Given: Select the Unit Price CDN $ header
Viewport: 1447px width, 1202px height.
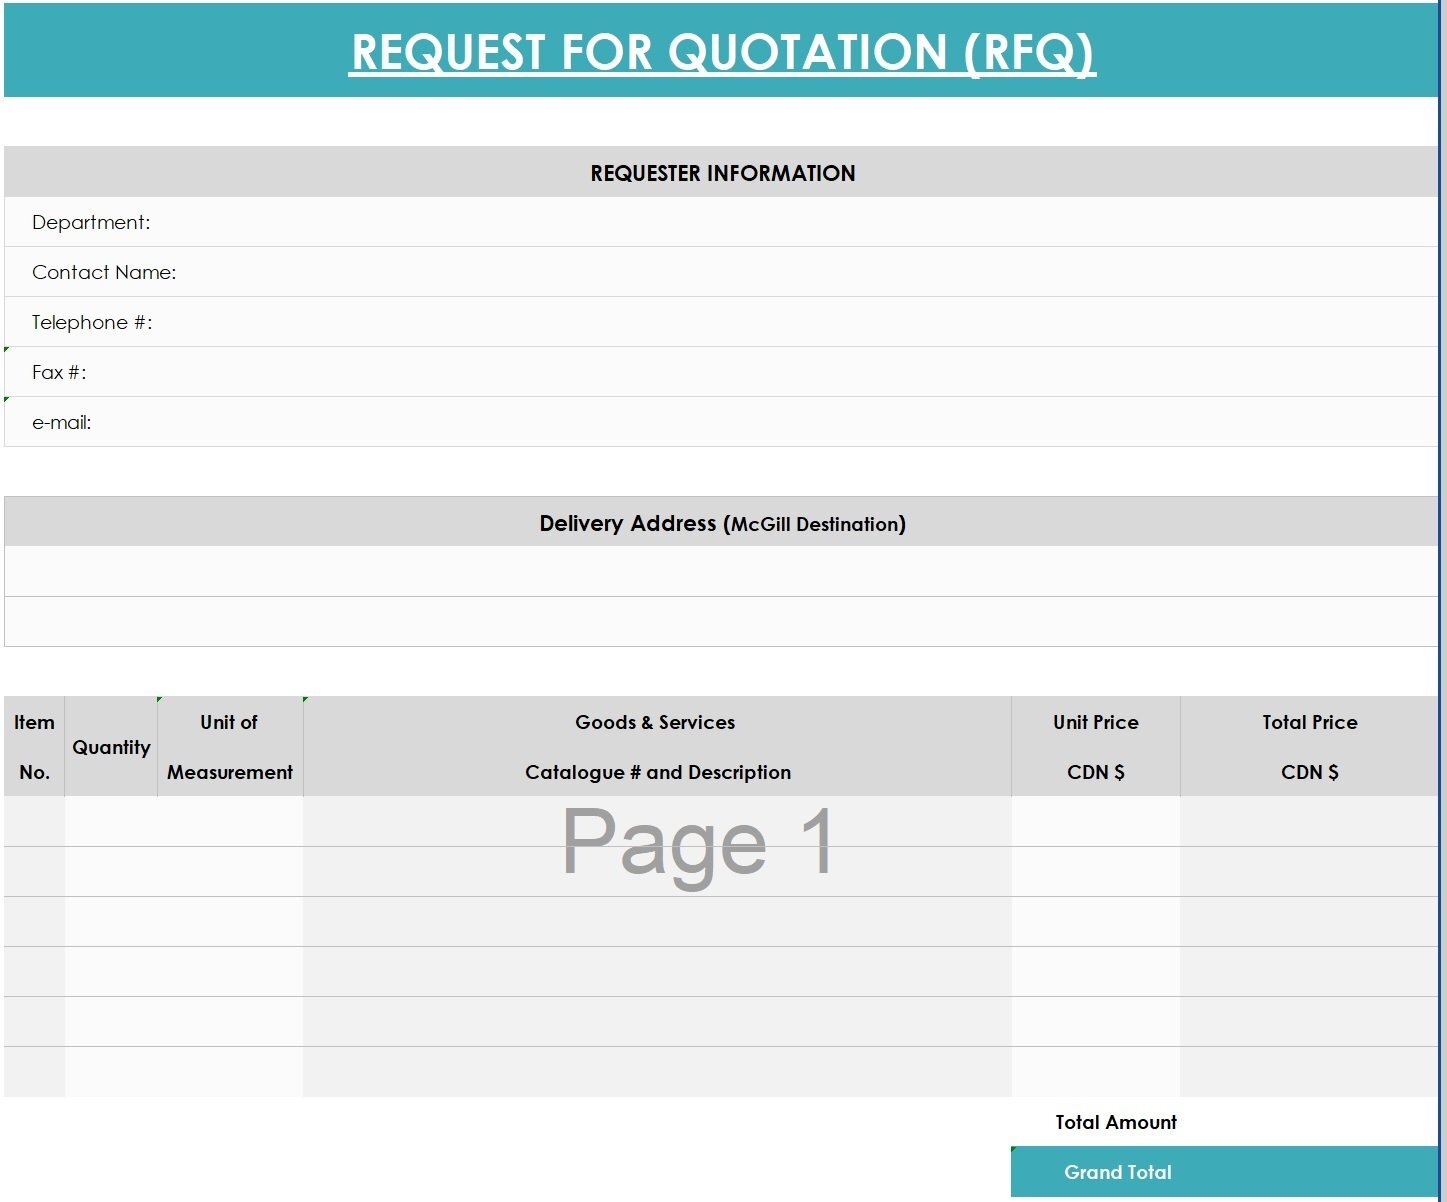Looking at the screenshot, I should click(1096, 747).
